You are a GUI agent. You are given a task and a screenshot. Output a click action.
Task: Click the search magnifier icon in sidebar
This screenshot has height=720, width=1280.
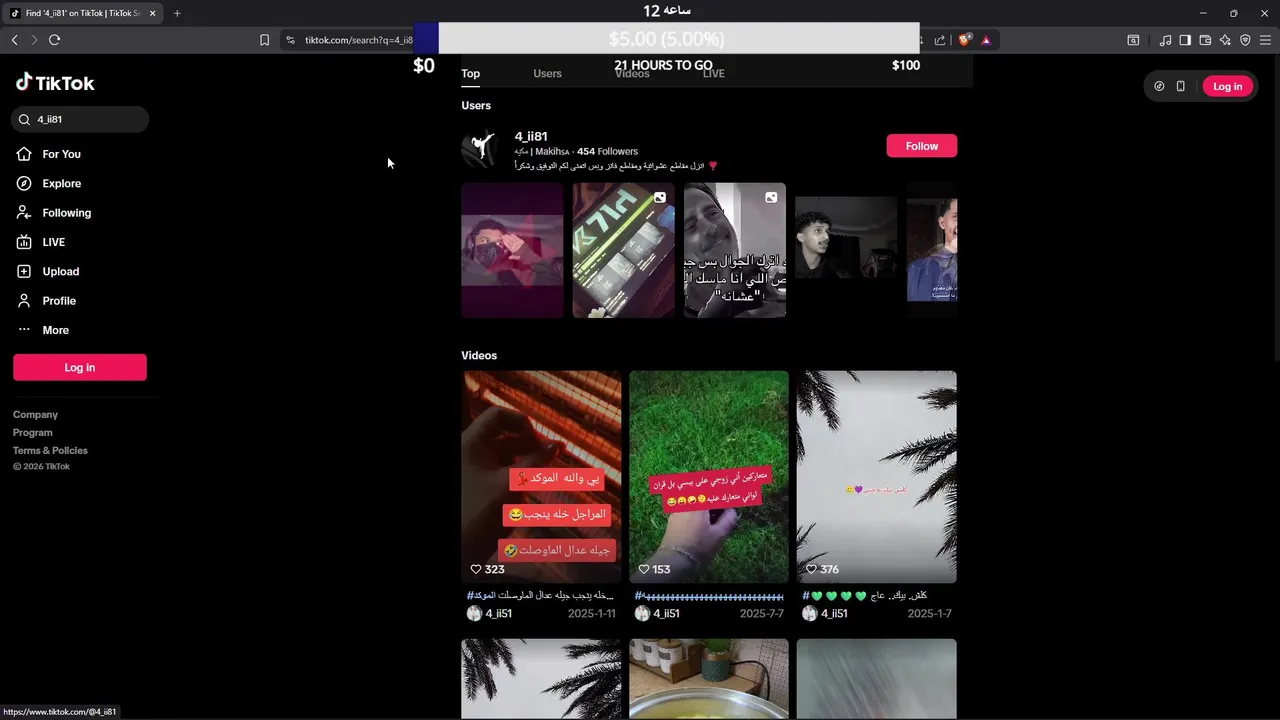tap(25, 119)
